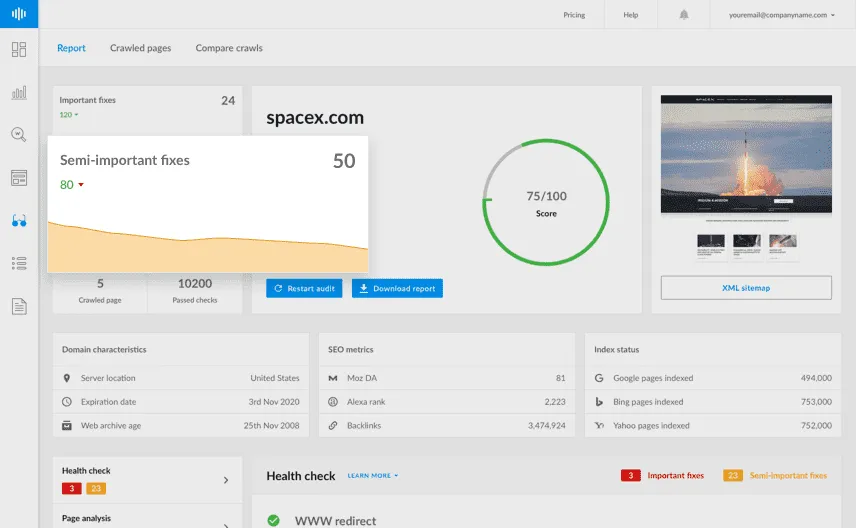Click the red 3 badge in Health check sidebar
Image resolution: width=856 pixels, height=528 pixels.
pos(72,488)
